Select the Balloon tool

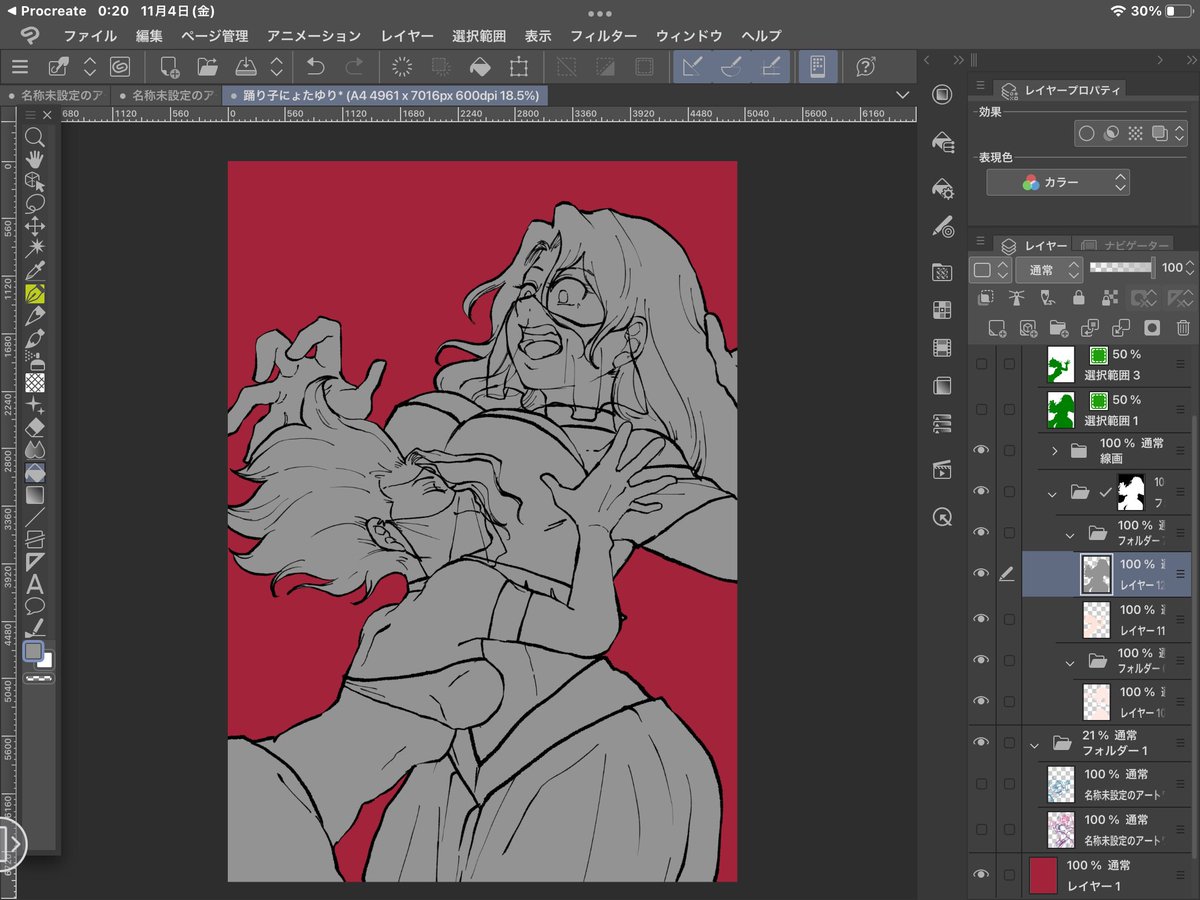(x=35, y=606)
